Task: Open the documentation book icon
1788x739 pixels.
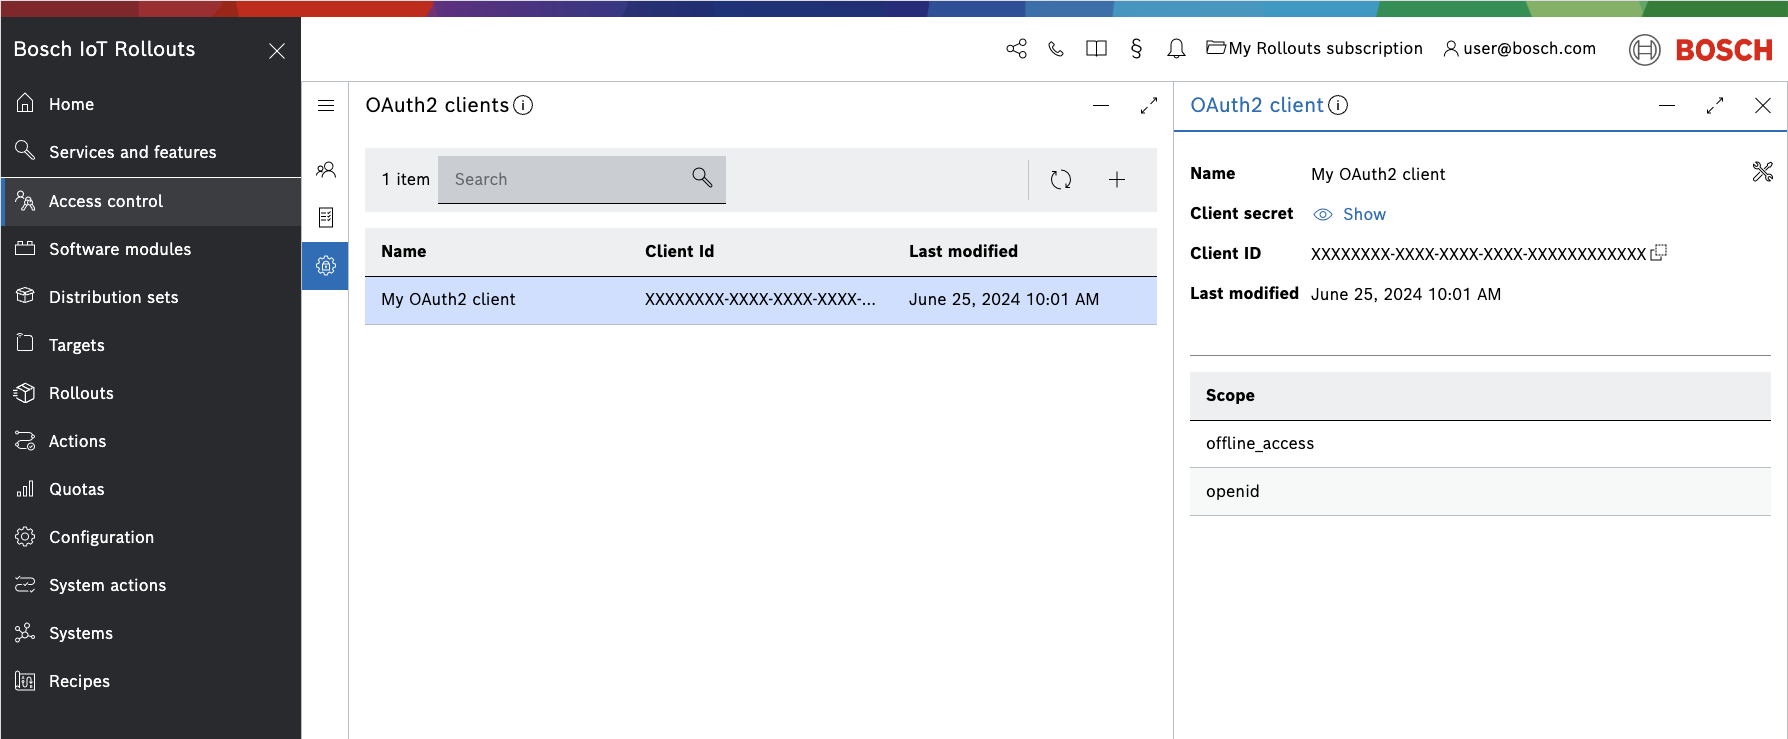Action: (x=1096, y=49)
